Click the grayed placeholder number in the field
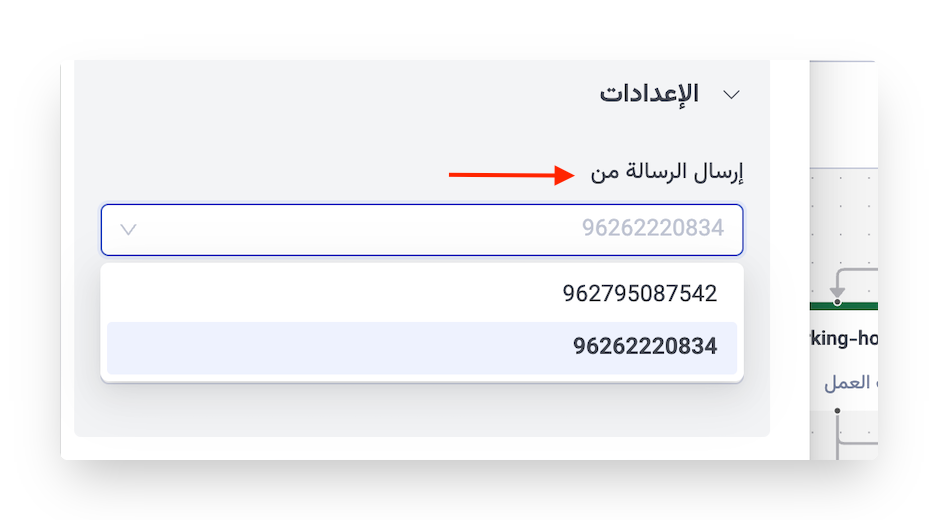Image resolution: width=938 pixels, height=520 pixels. pos(652,230)
